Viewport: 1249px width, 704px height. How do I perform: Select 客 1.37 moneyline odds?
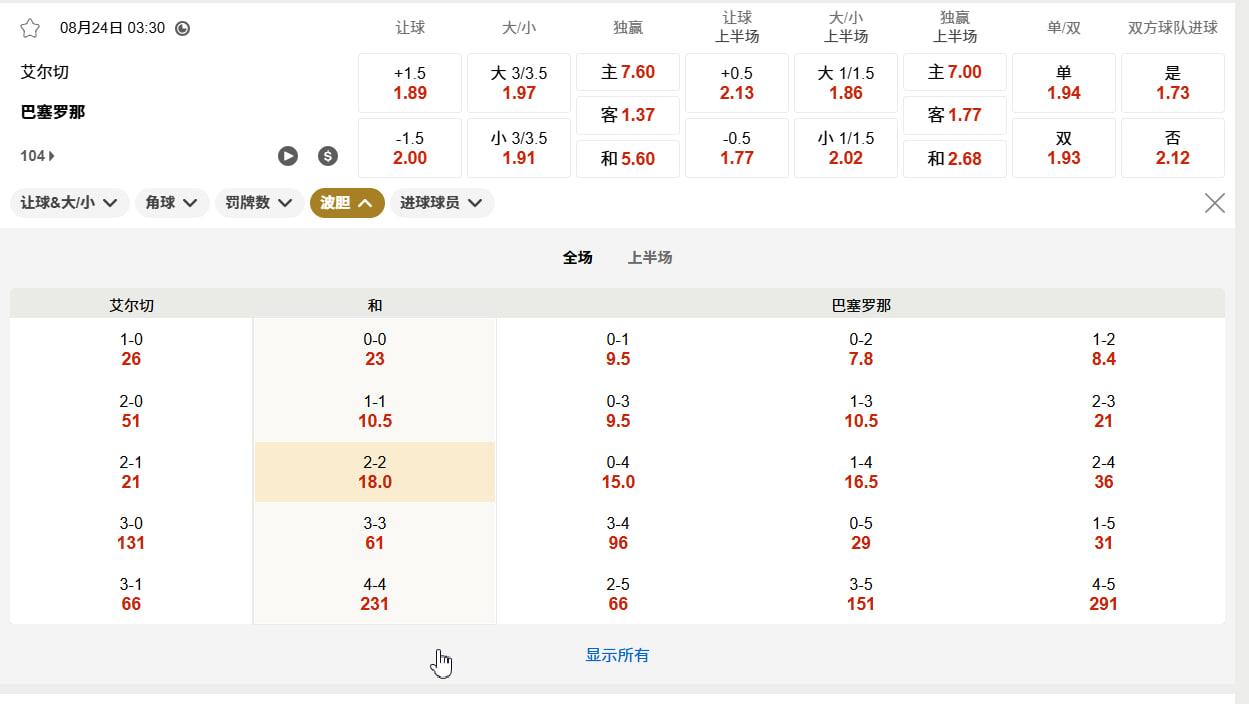[628, 115]
